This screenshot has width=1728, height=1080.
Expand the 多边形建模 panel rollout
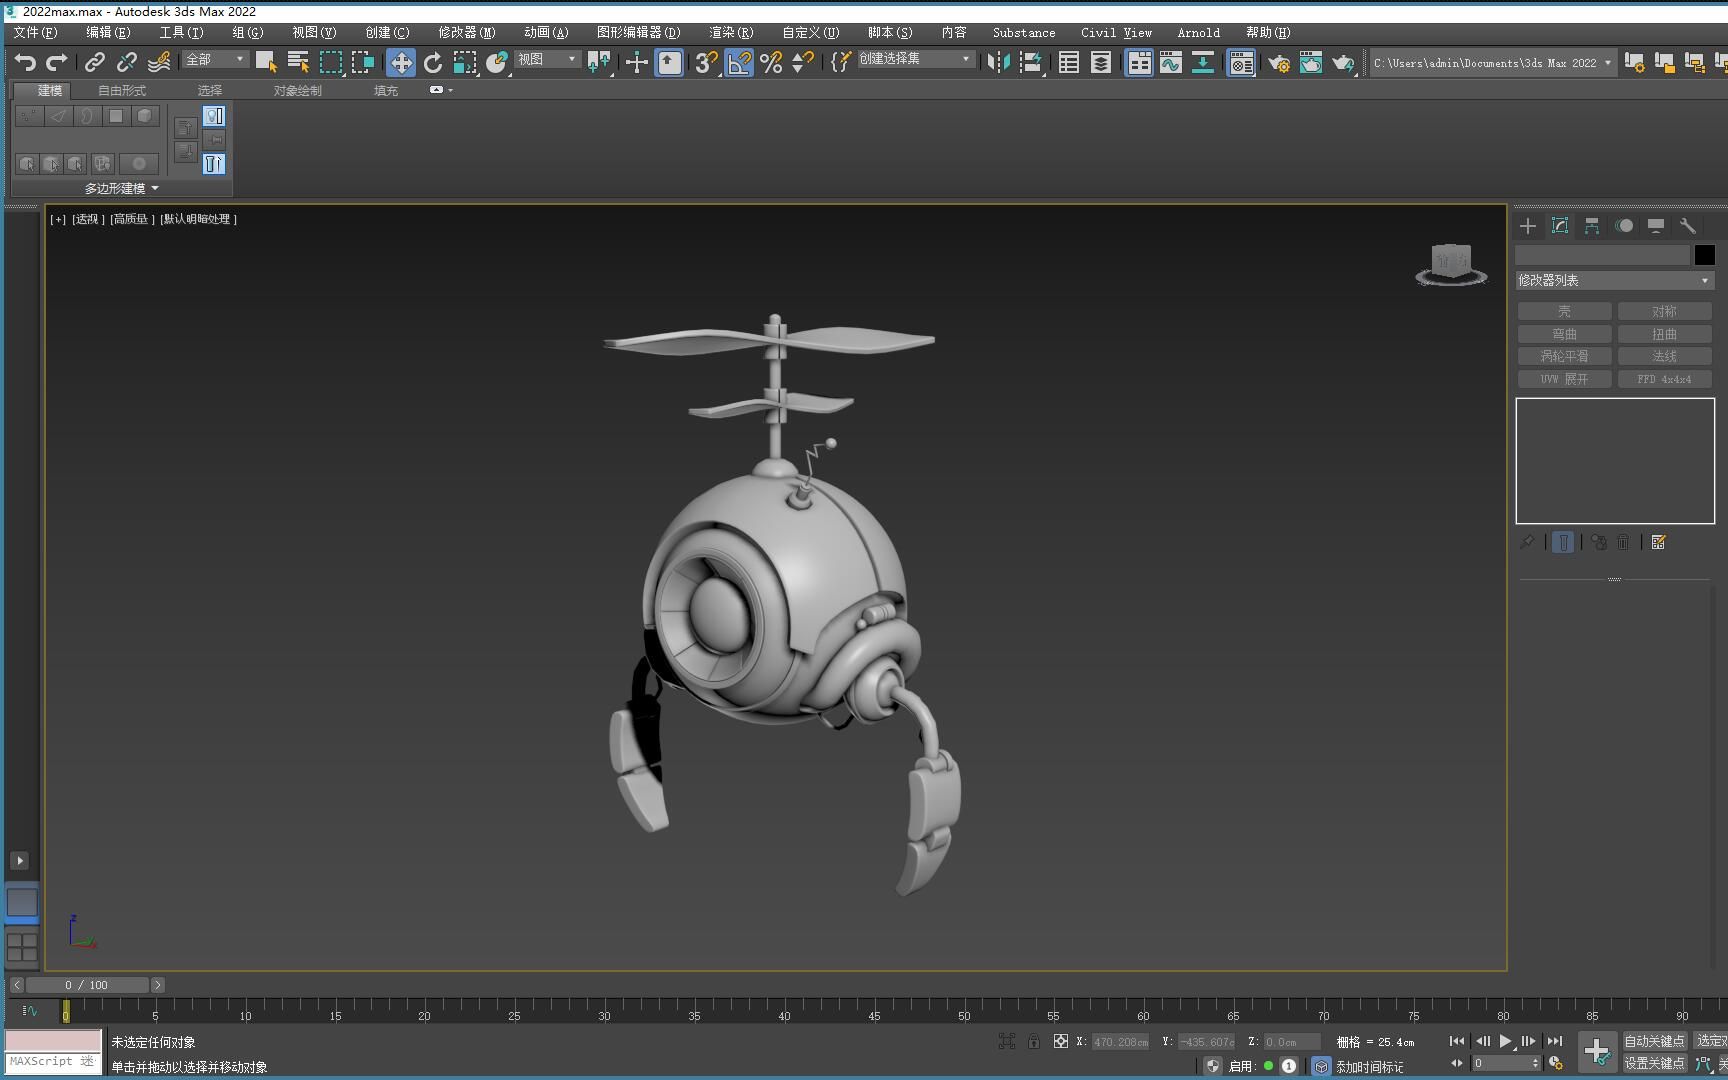(x=121, y=188)
